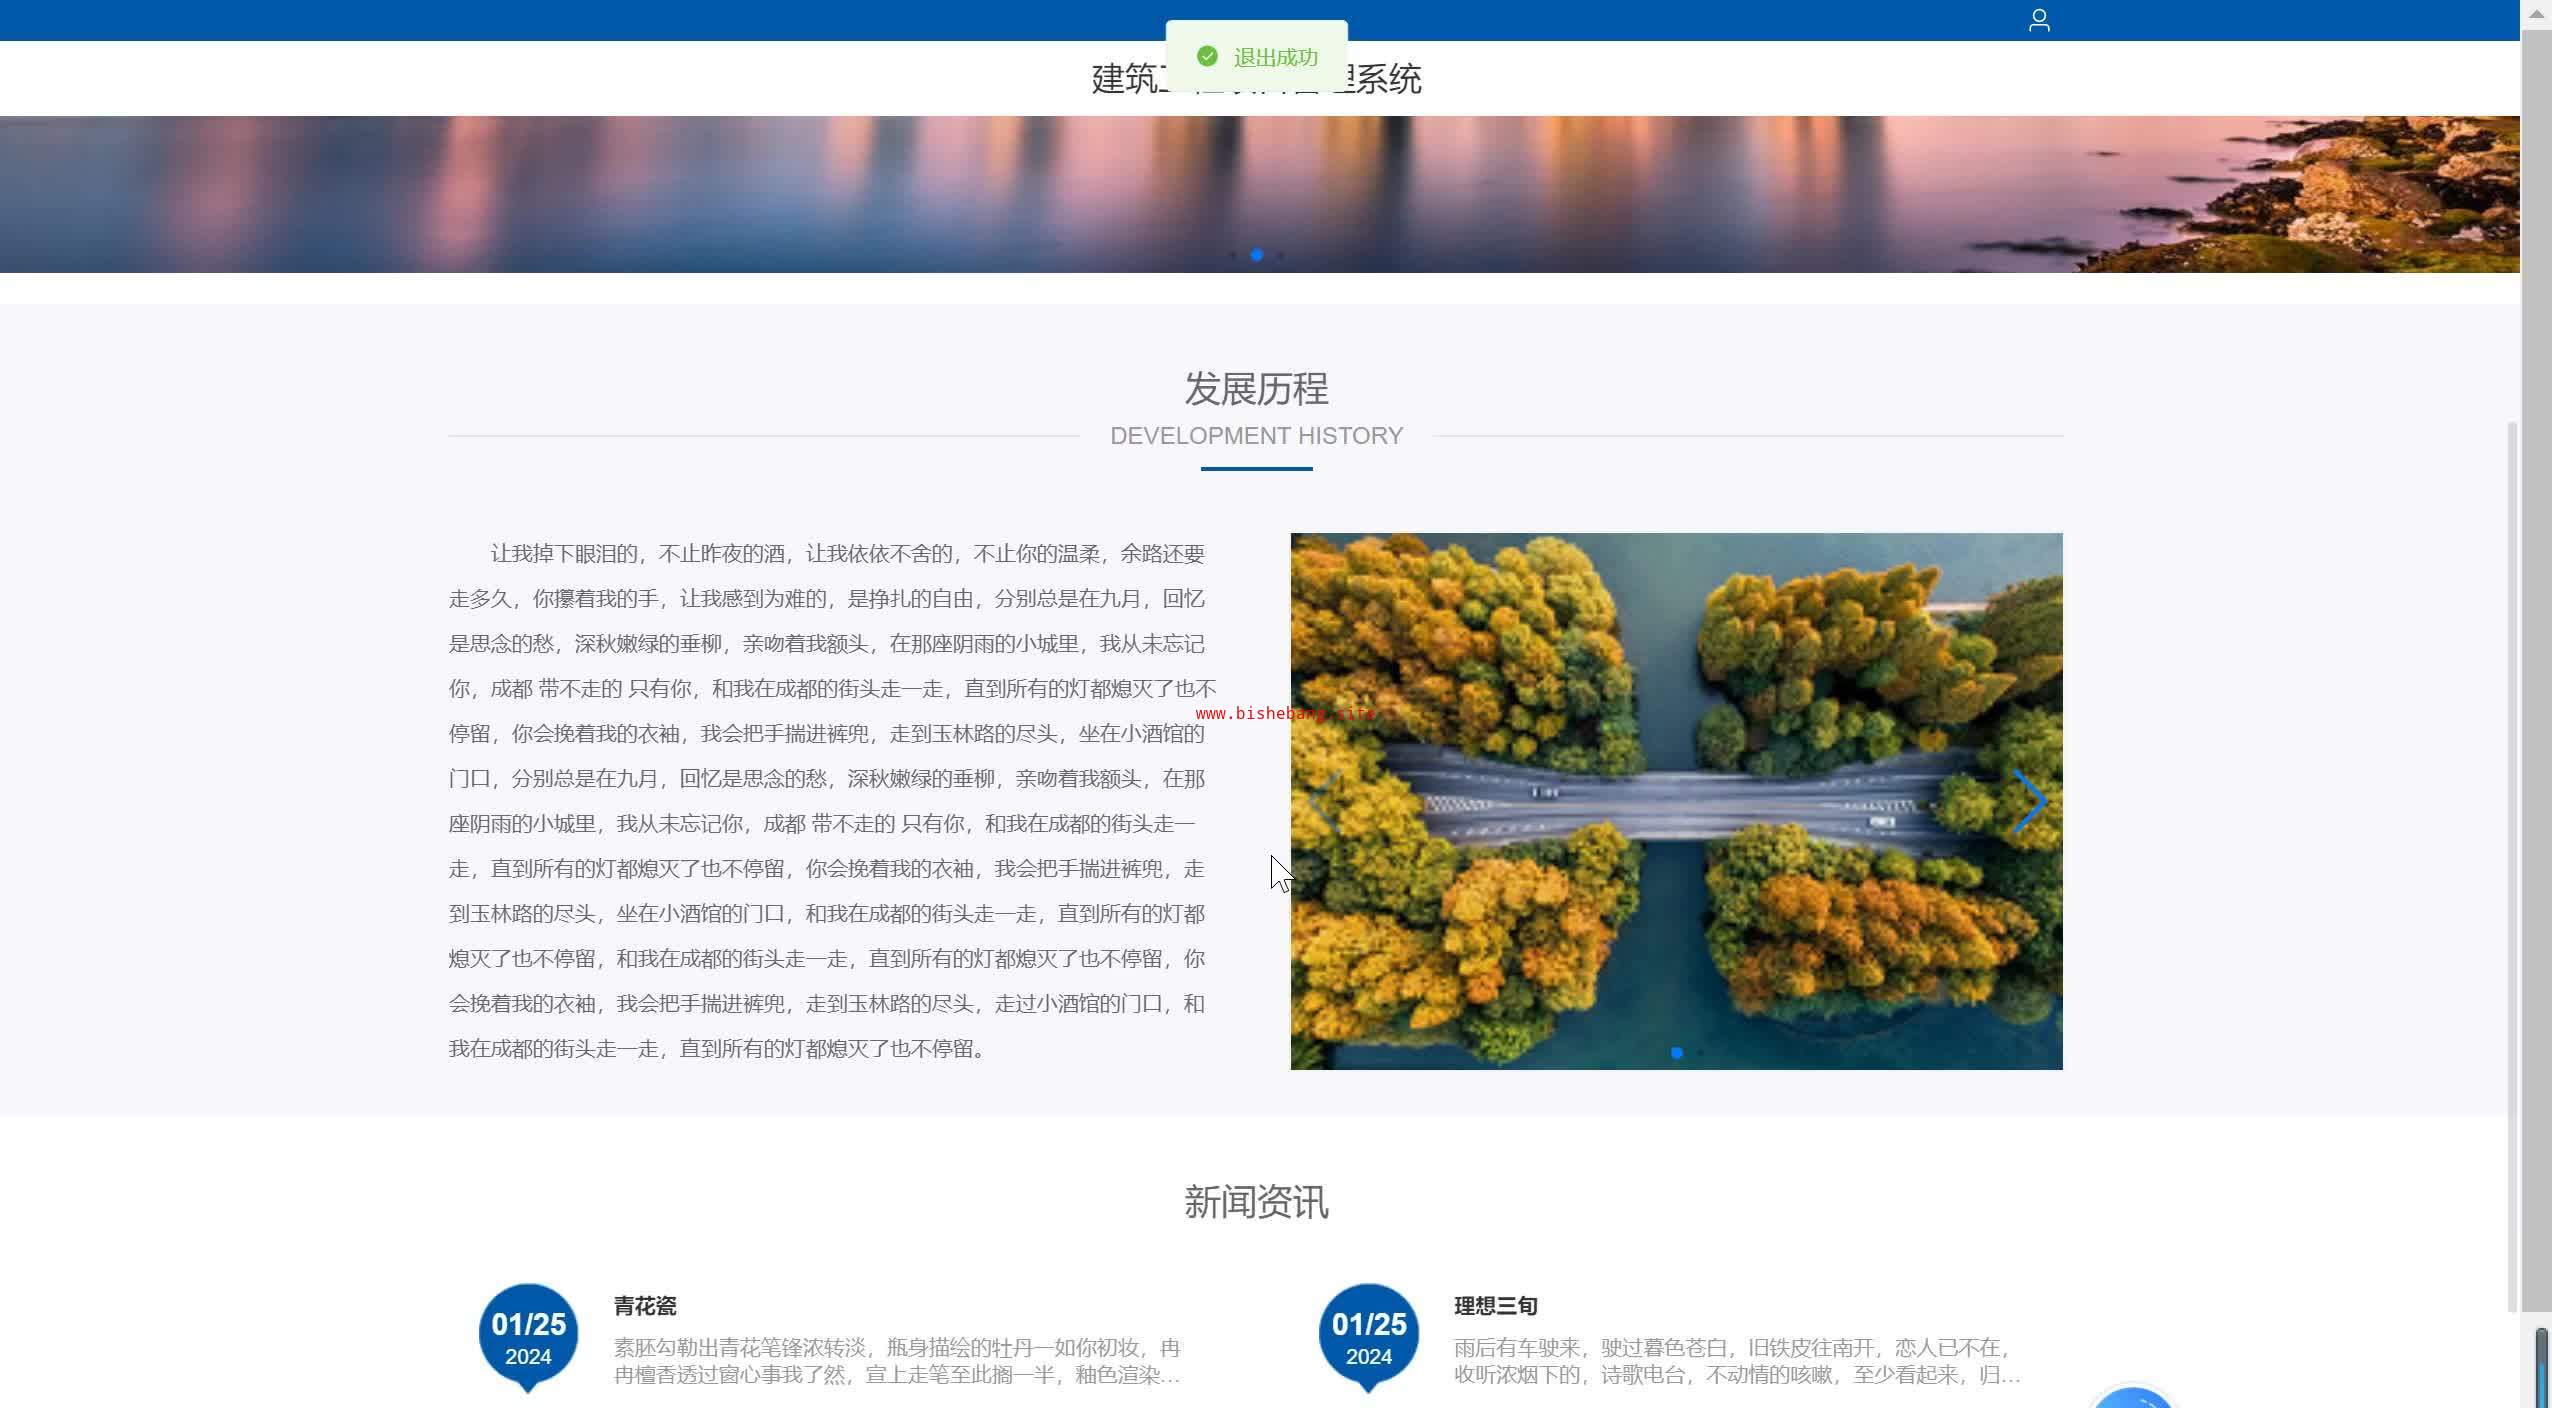Select first blue dot of forest carousel
The image size is (2552, 1408).
1677,1052
